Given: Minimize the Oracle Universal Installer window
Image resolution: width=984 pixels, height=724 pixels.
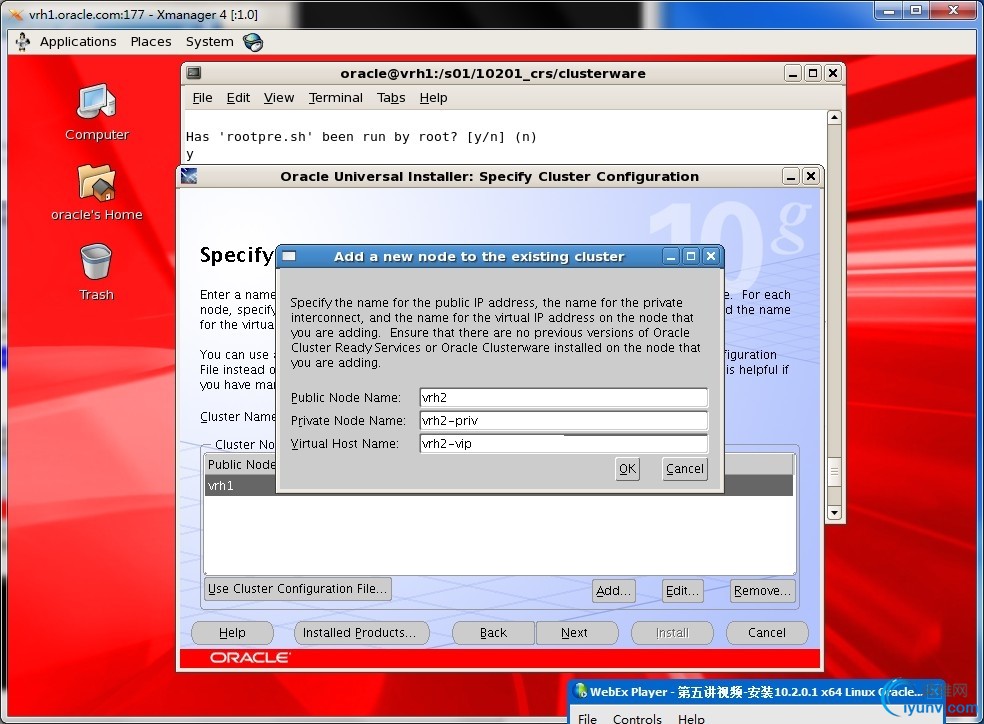Looking at the screenshot, I should click(791, 176).
